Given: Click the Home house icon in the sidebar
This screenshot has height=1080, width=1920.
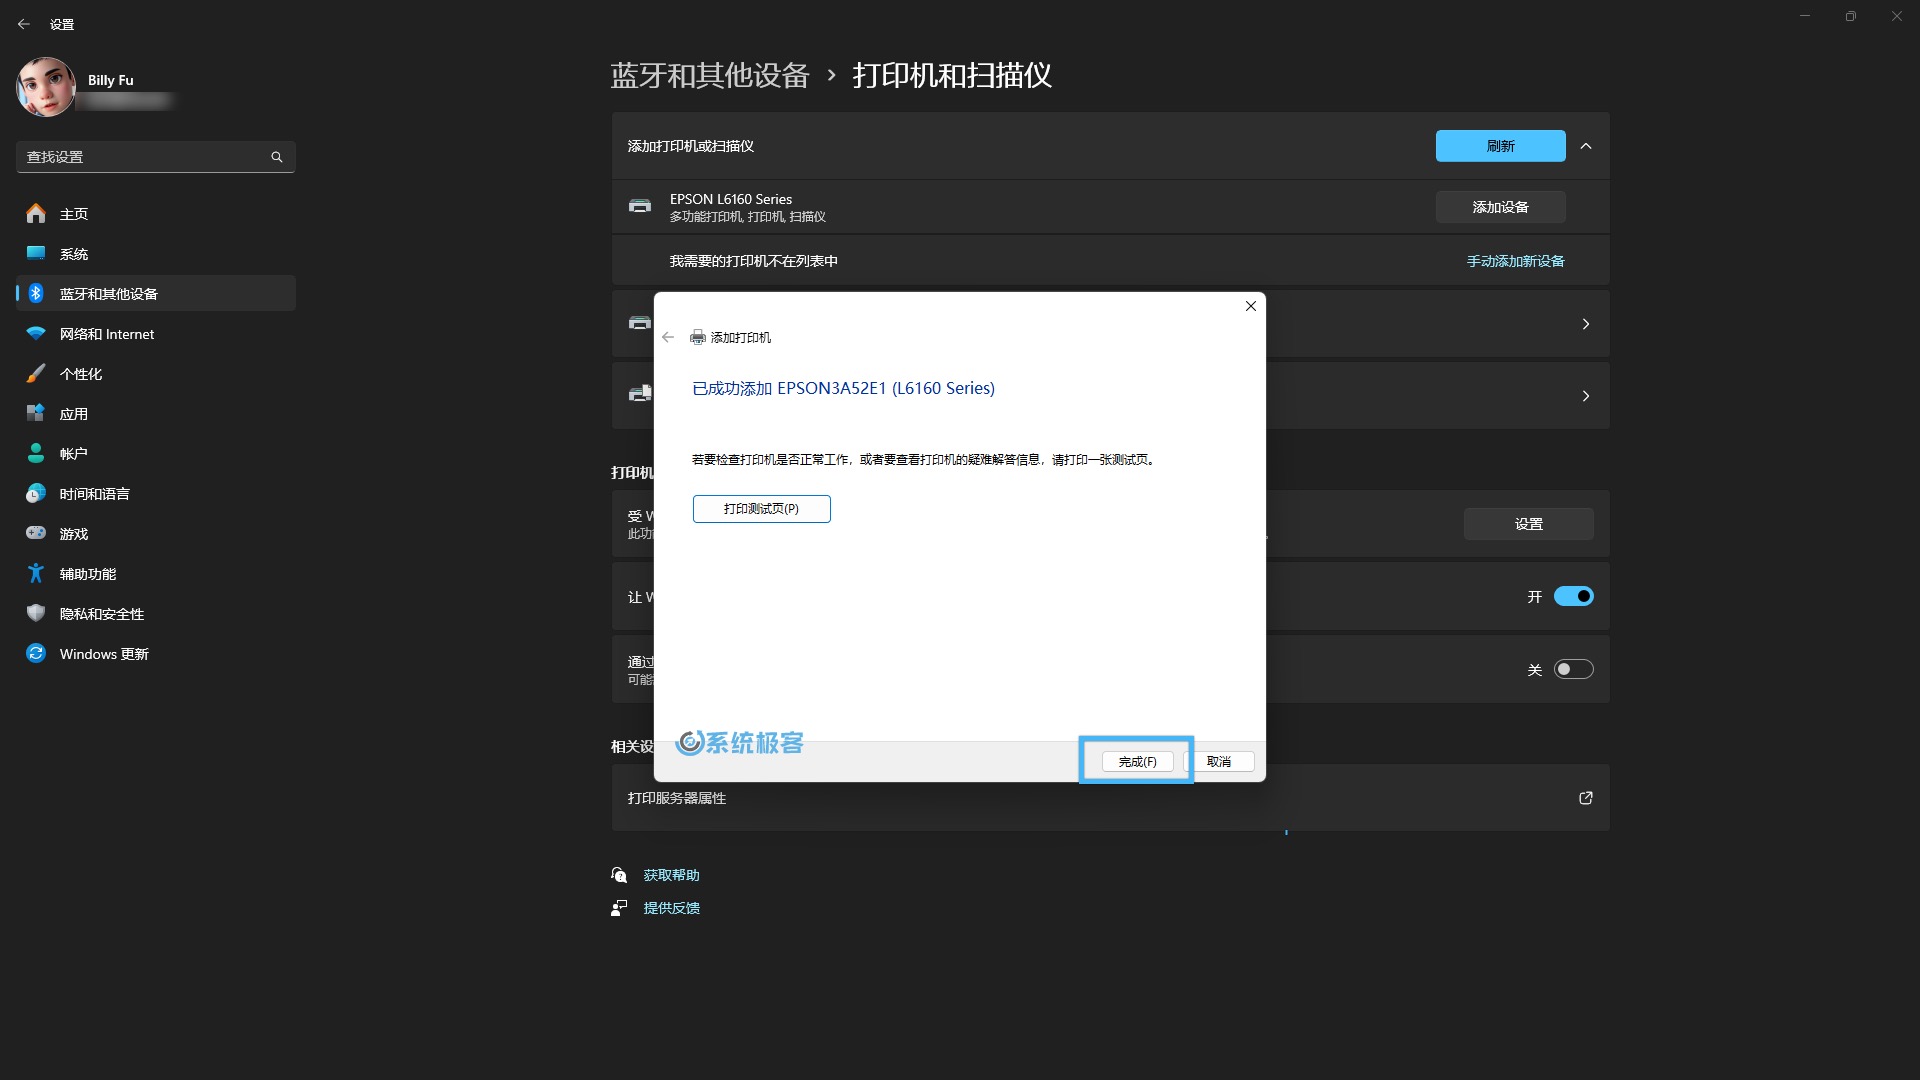Looking at the screenshot, I should tap(36, 213).
